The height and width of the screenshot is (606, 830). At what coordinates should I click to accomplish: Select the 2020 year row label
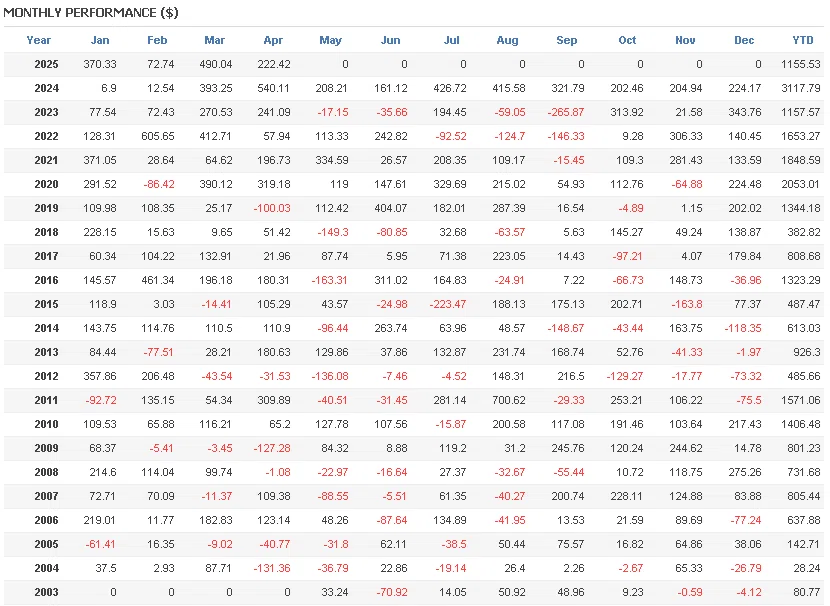(46, 184)
